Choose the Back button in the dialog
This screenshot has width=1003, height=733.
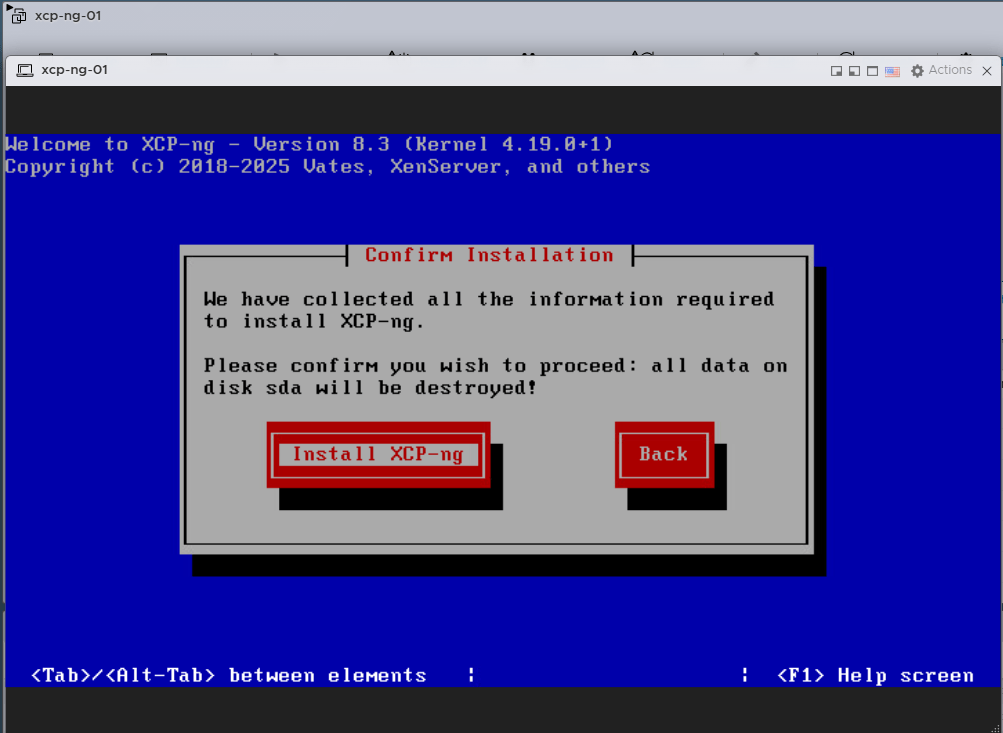click(x=663, y=455)
